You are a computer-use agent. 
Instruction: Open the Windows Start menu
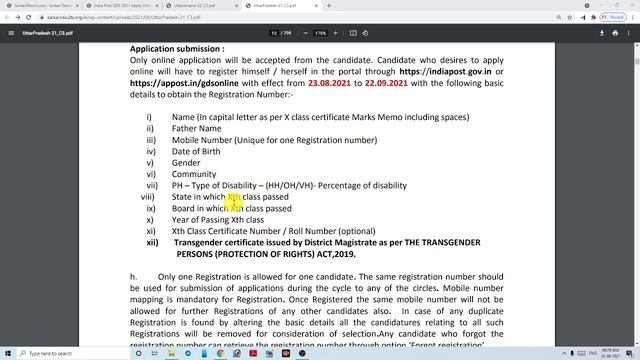pyautogui.click(x=8, y=353)
